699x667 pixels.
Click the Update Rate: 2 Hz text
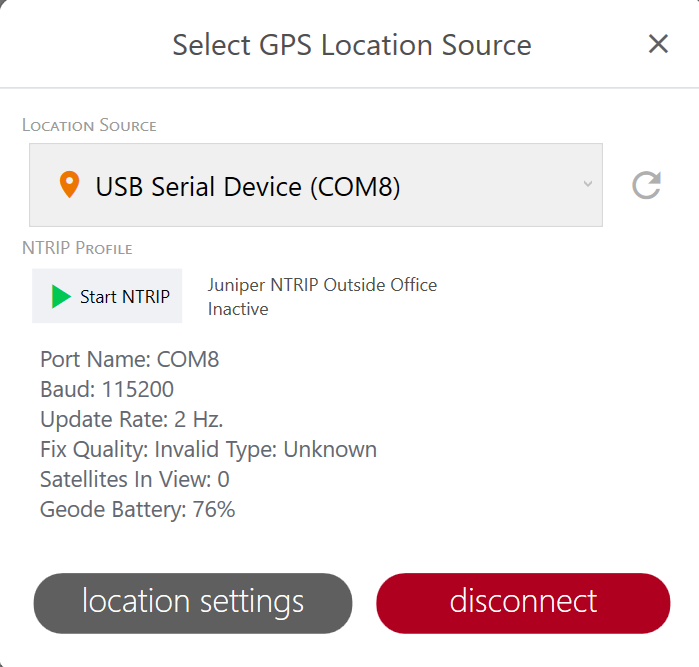(x=131, y=419)
